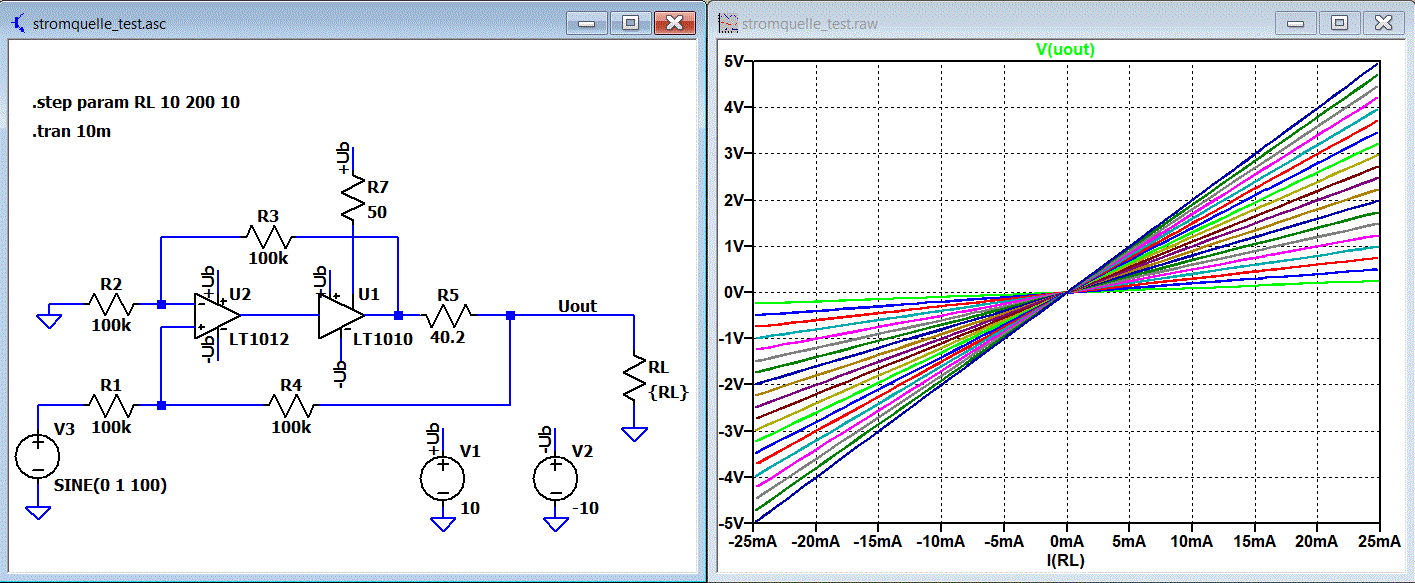Select the LT1012 op-amp symbol U2
Image resolution: width=1415 pixels, height=583 pixels.
click(217, 317)
